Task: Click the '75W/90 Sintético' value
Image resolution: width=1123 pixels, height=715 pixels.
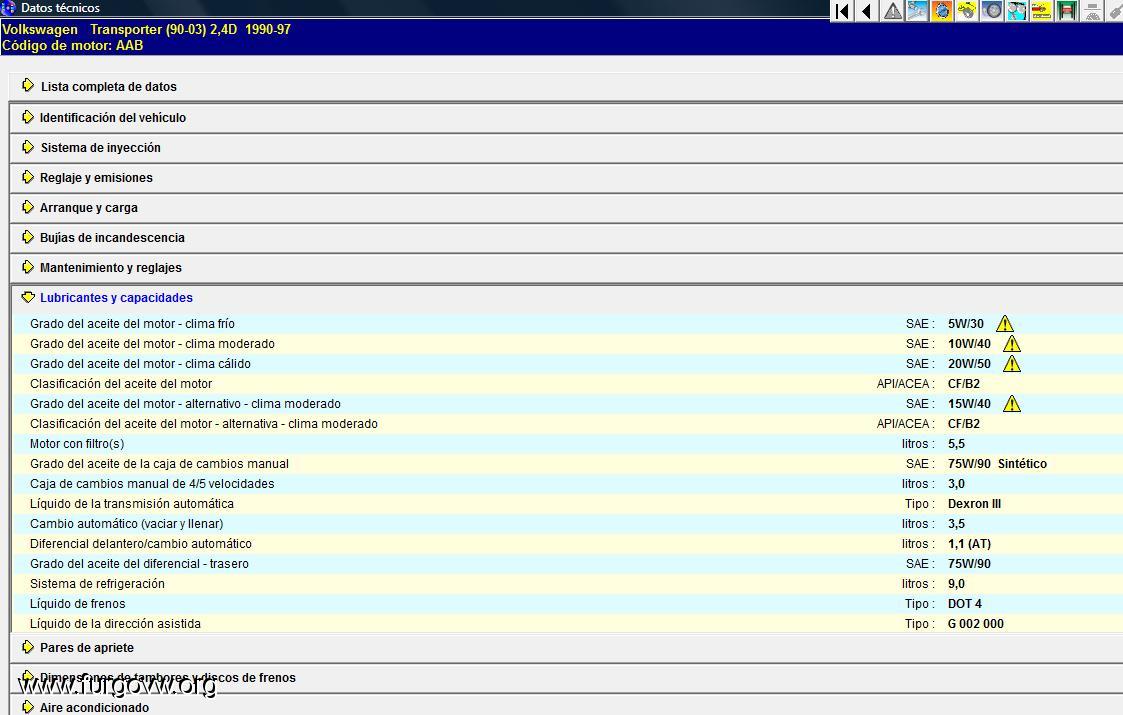Action: (997, 464)
